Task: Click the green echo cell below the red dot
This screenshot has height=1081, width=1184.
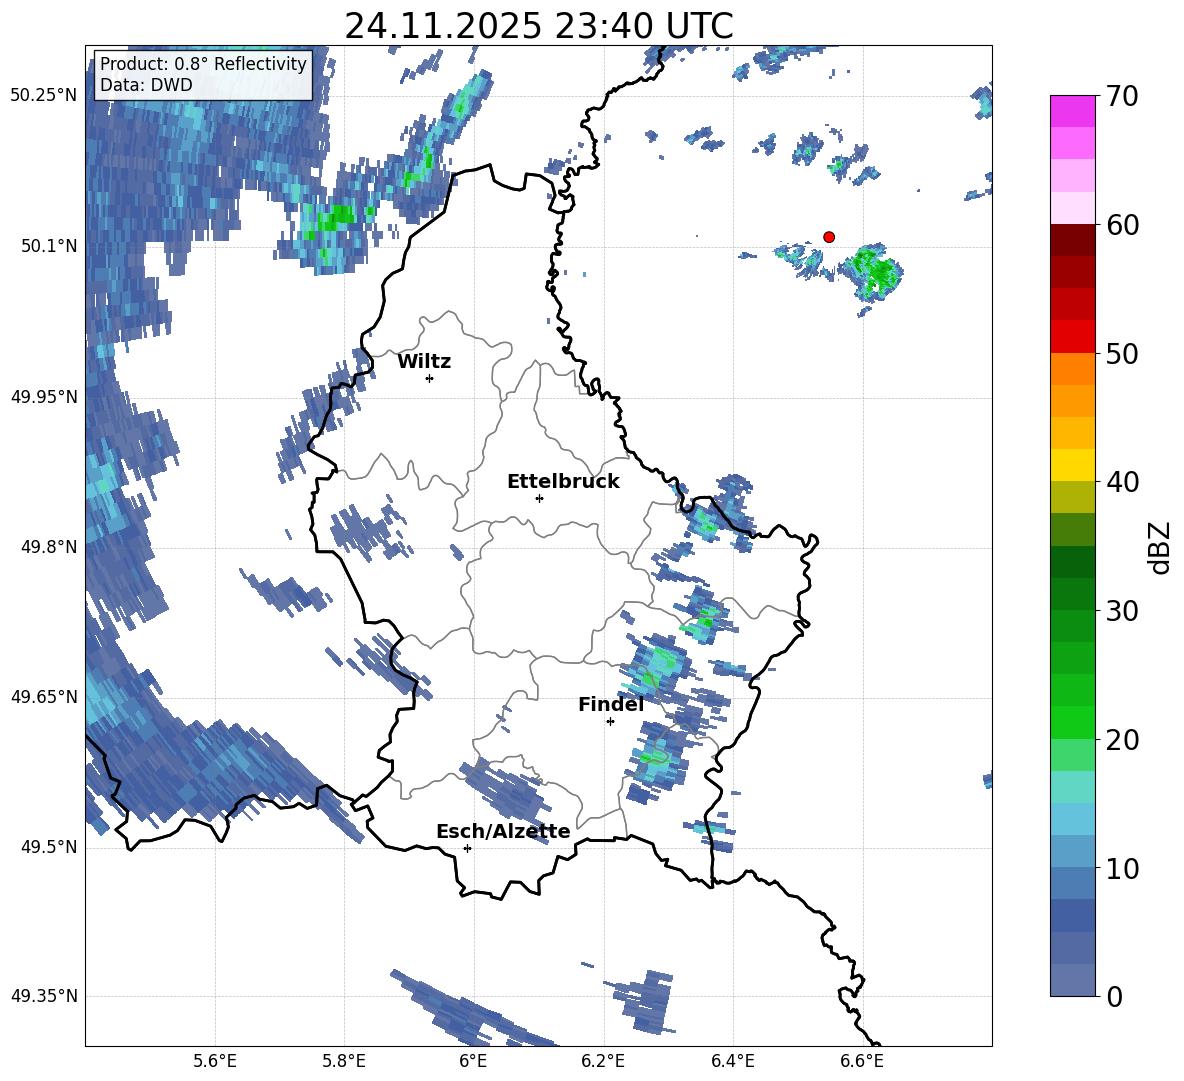Action: click(873, 273)
